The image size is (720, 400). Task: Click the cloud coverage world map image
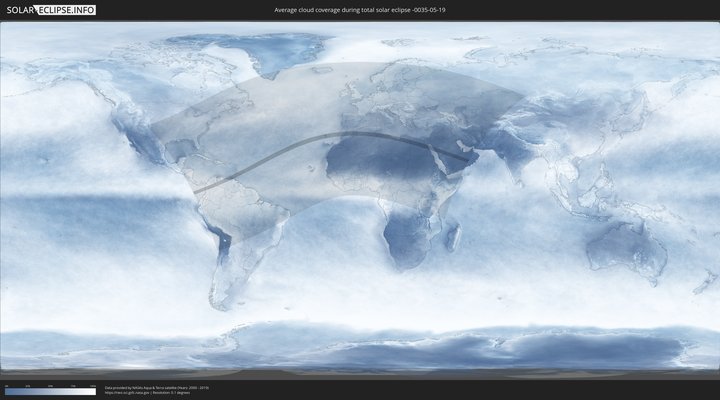coord(360,200)
